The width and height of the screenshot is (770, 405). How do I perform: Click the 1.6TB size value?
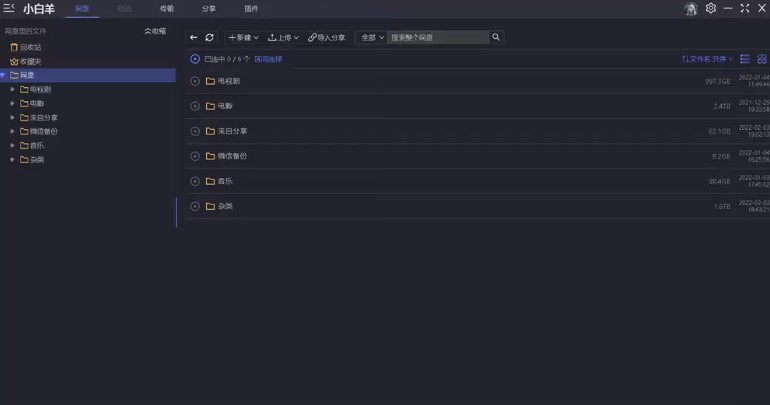[722, 206]
